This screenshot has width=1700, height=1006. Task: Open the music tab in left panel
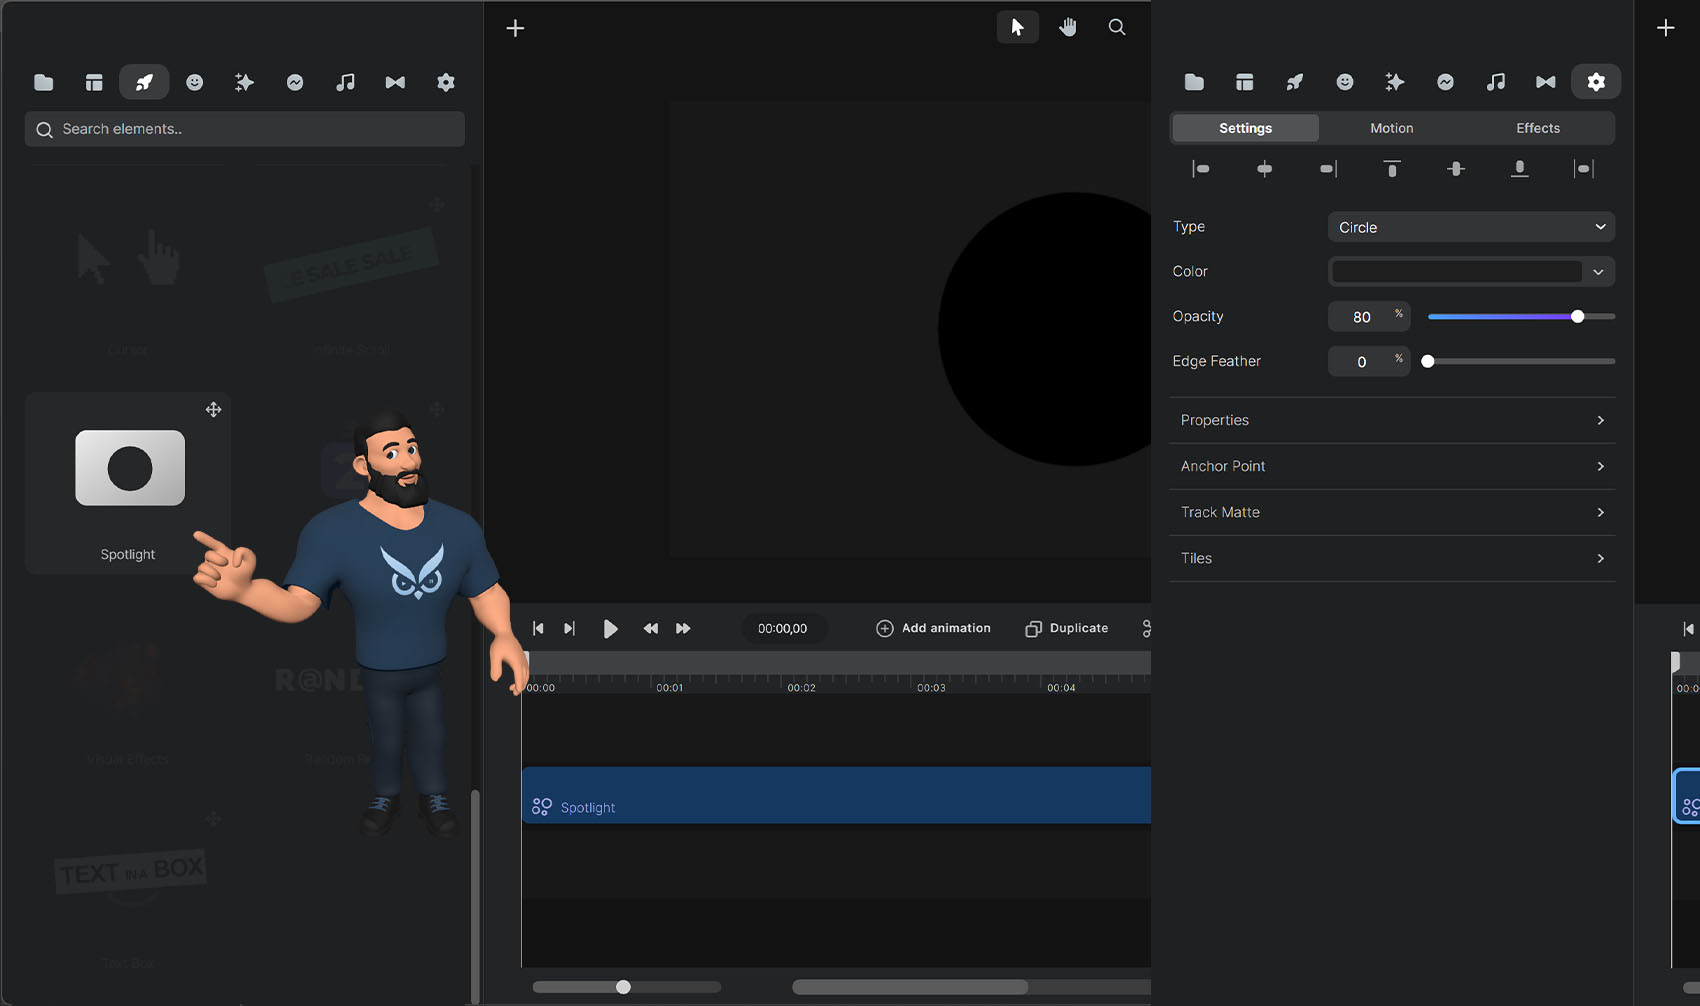[345, 82]
